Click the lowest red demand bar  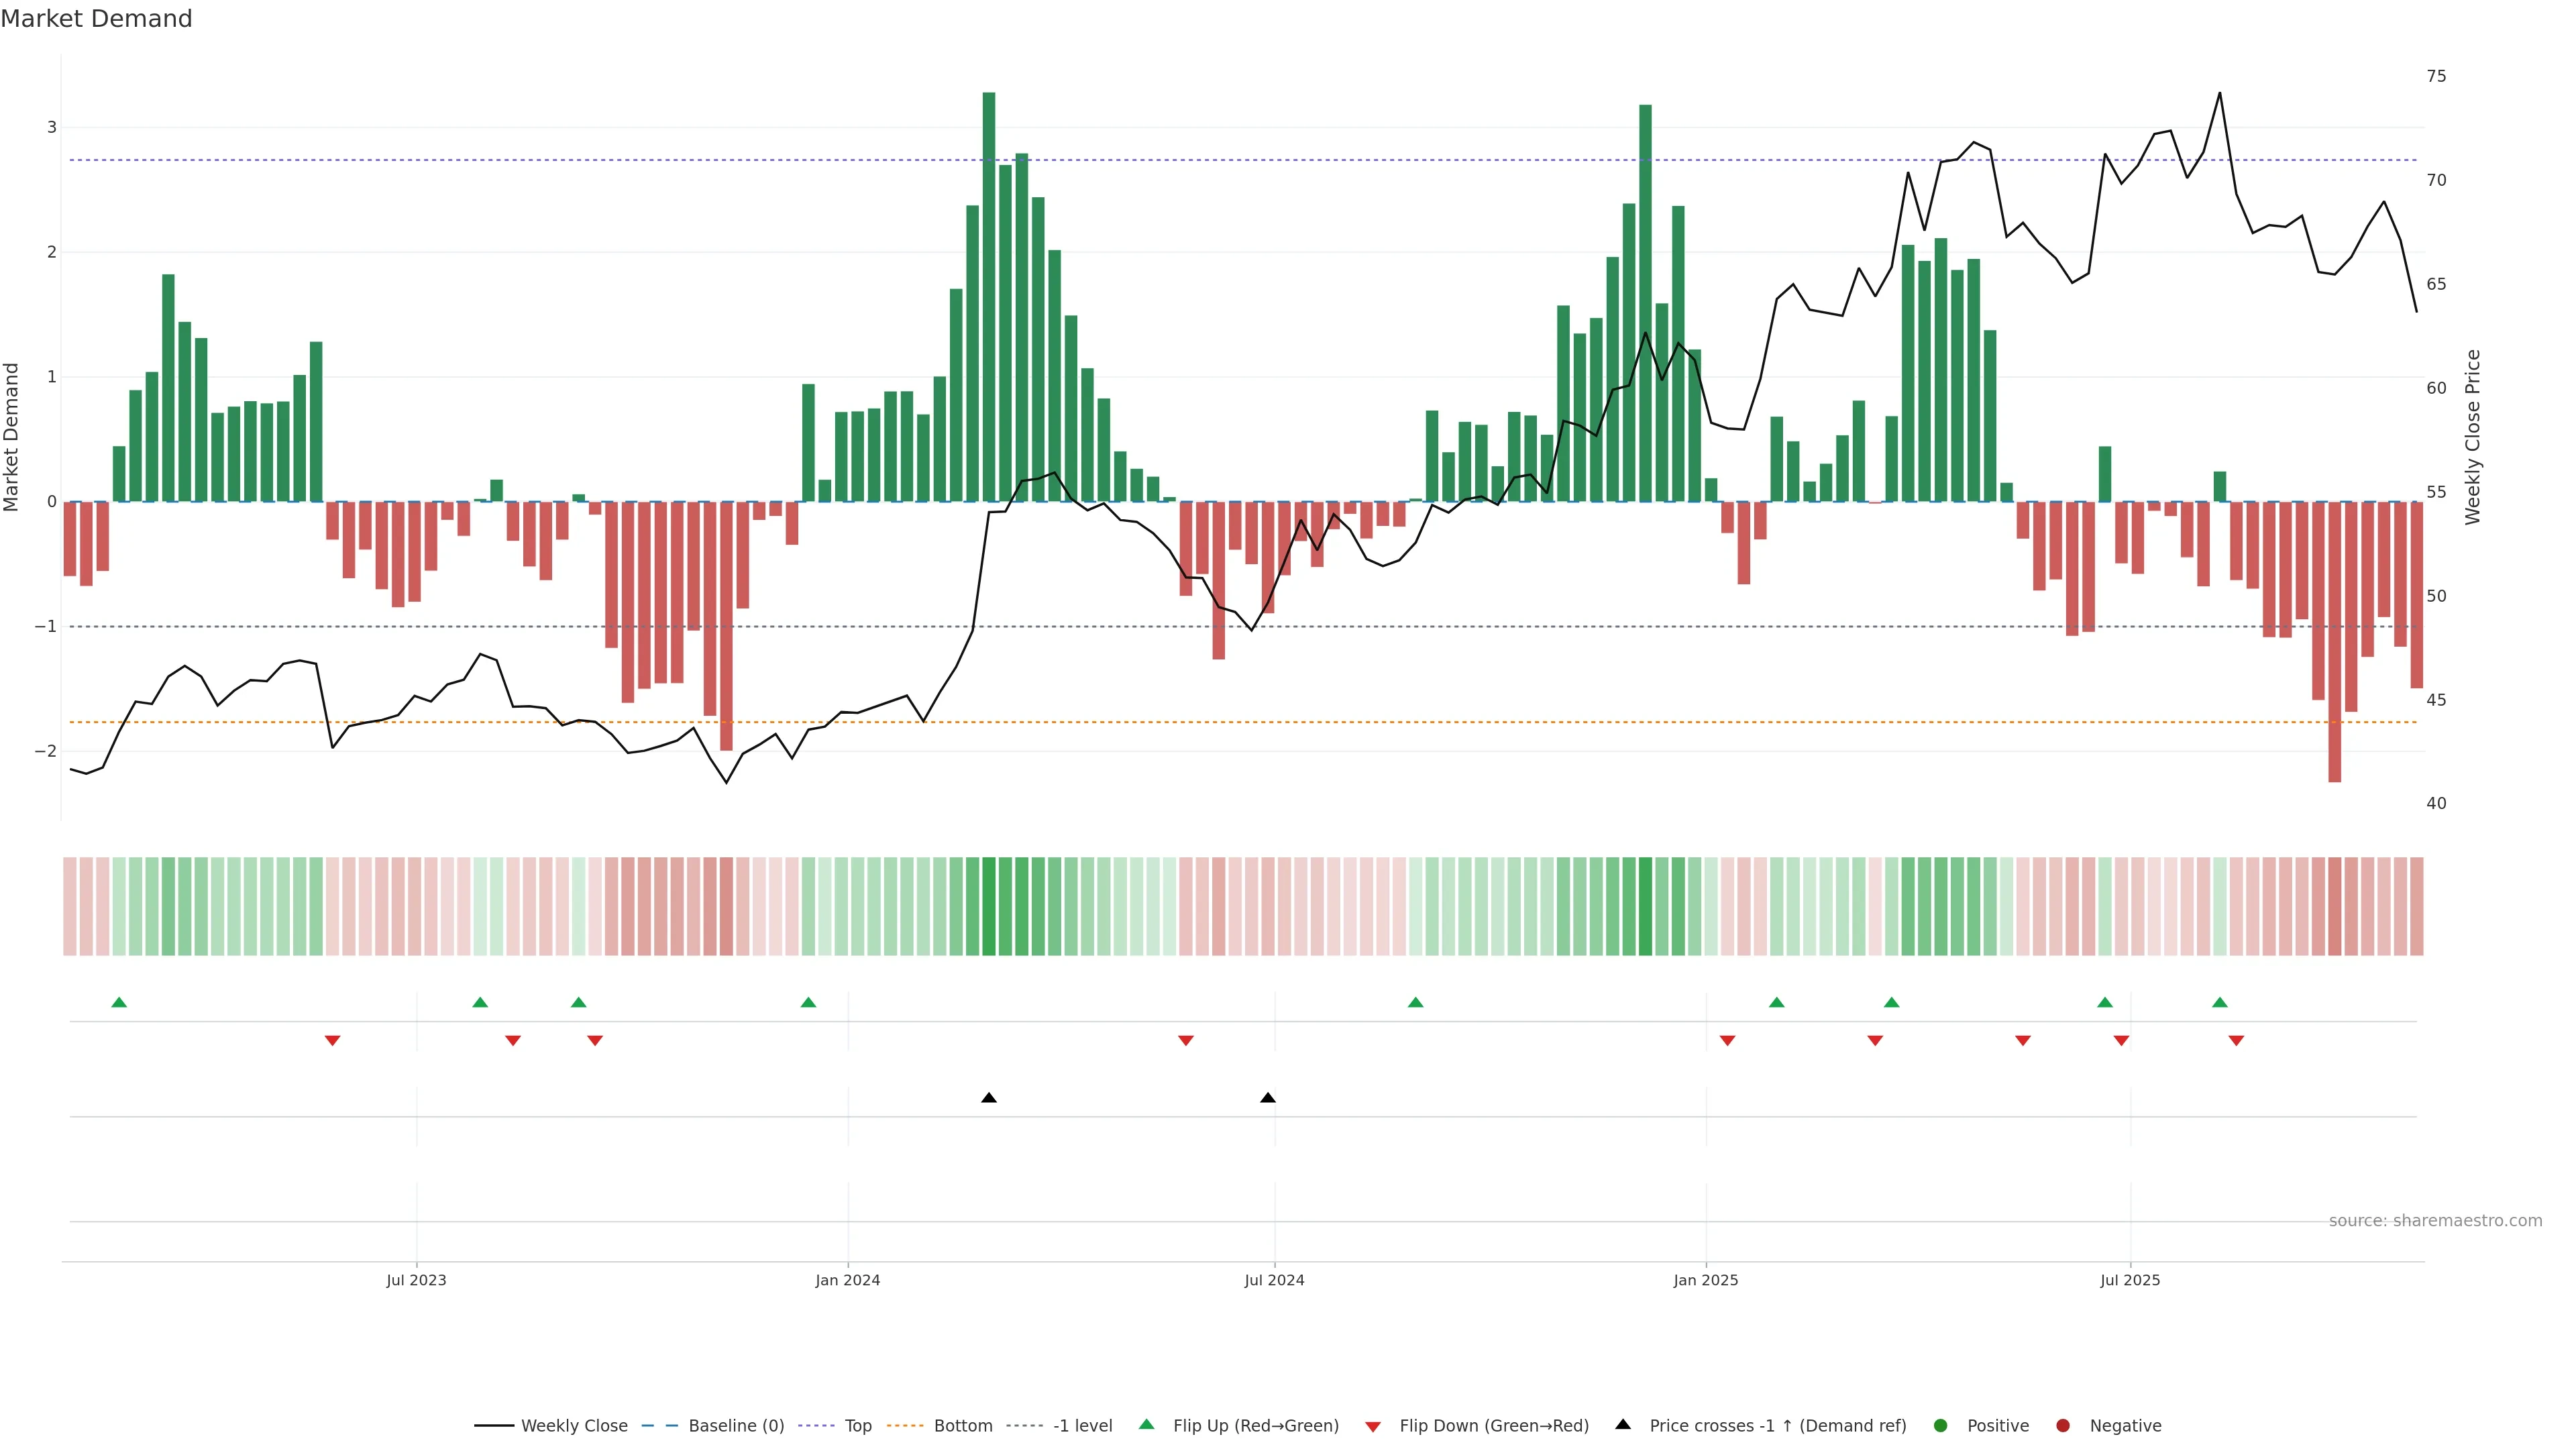2334,640
